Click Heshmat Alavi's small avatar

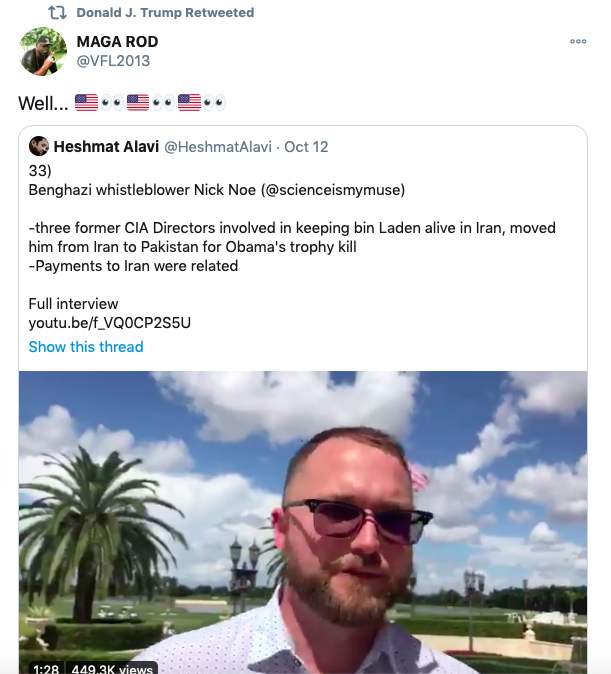pyautogui.click(x=39, y=146)
